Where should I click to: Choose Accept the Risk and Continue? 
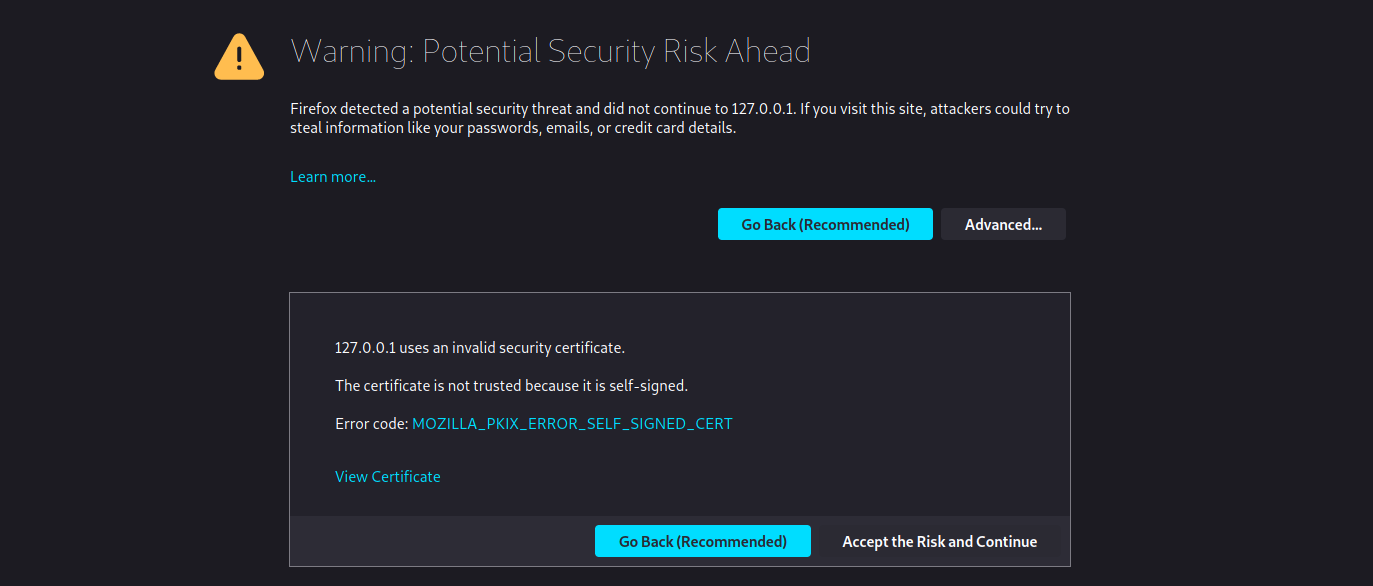click(939, 542)
